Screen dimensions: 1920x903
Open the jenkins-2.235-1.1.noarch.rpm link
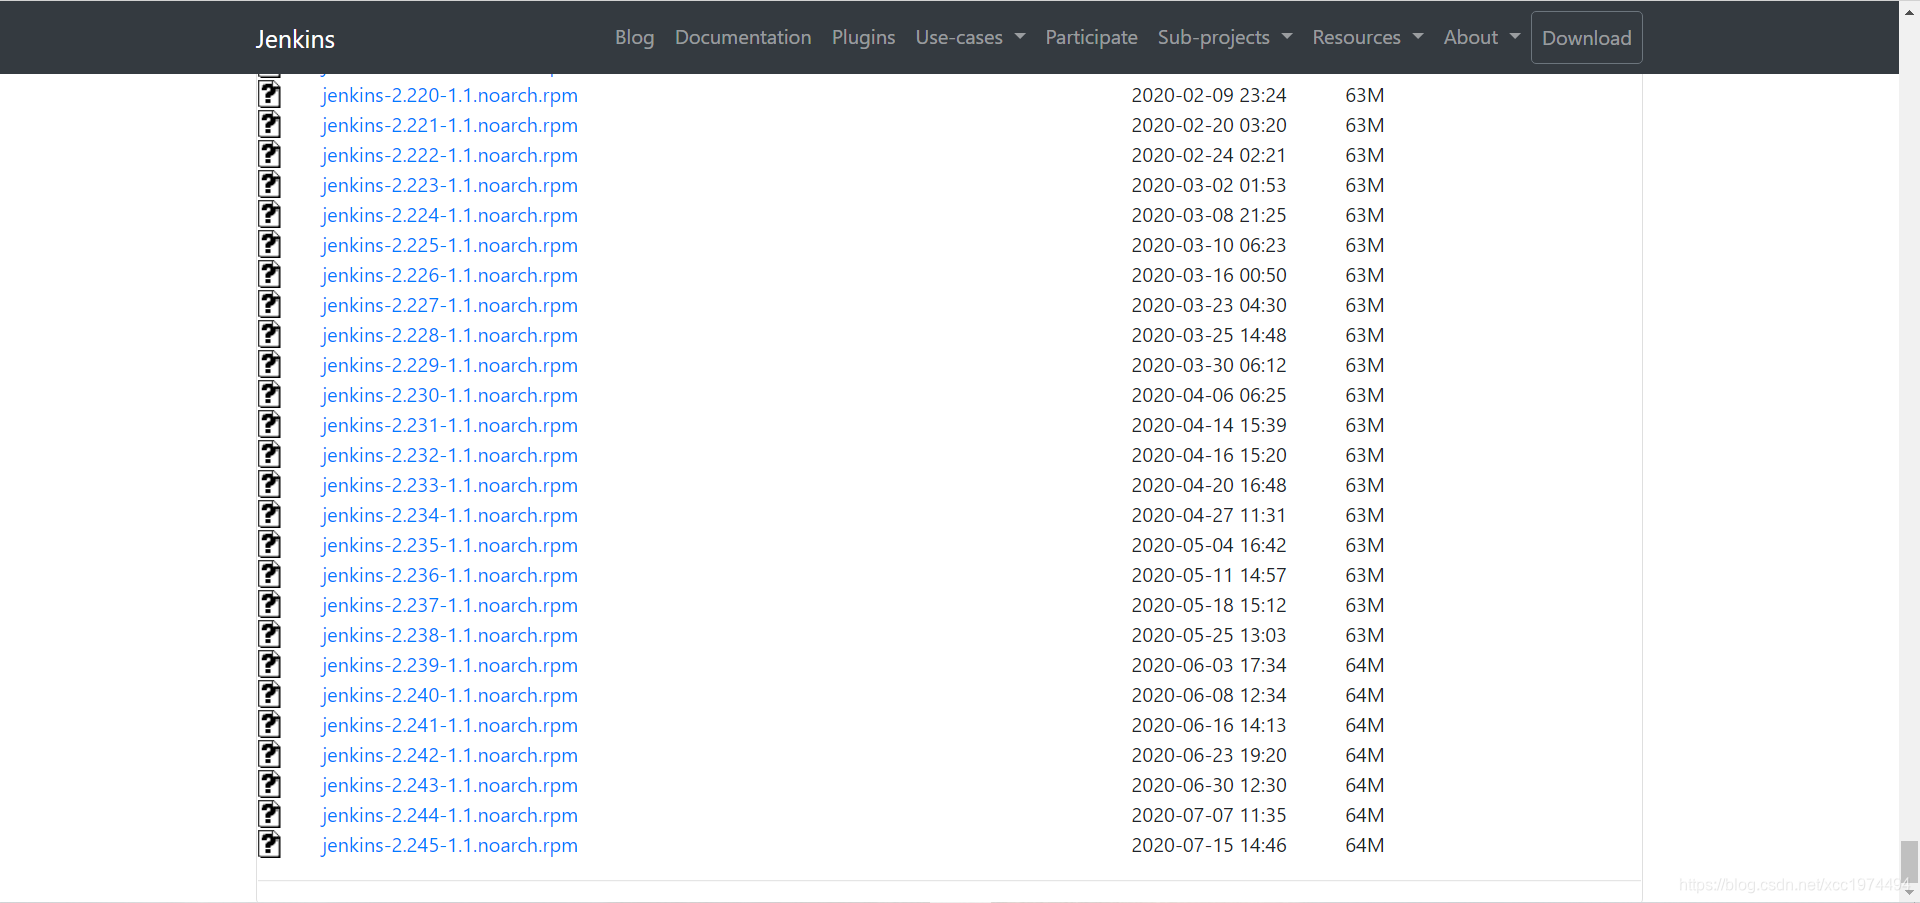click(x=450, y=545)
